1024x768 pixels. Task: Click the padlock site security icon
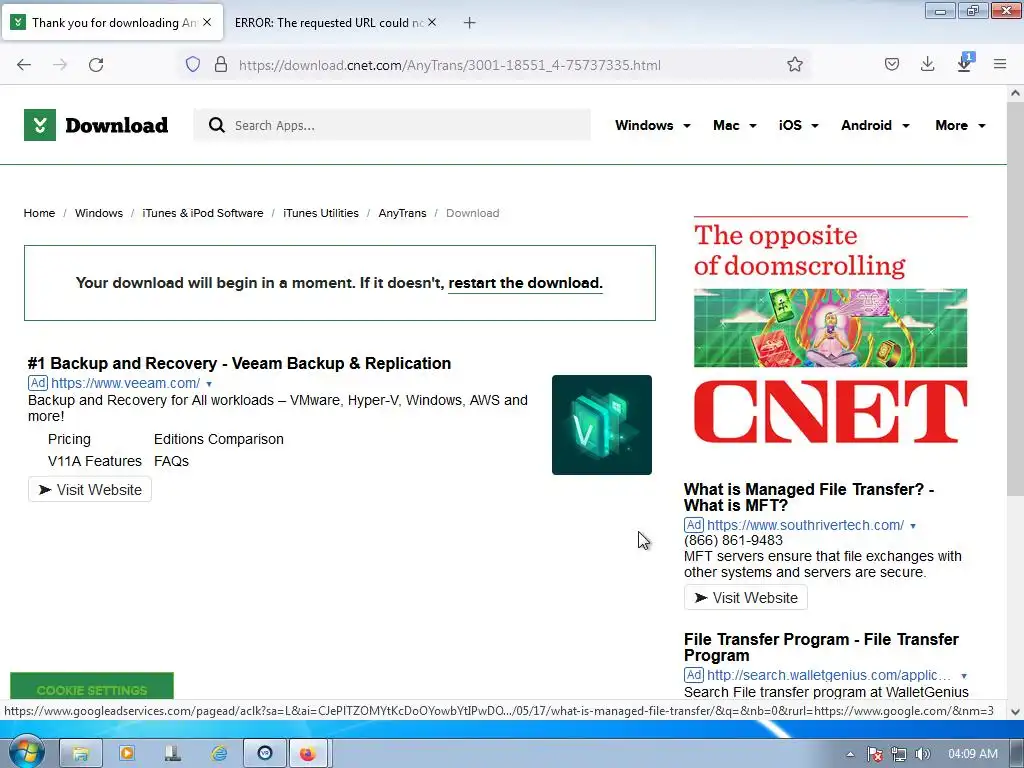point(221,65)
